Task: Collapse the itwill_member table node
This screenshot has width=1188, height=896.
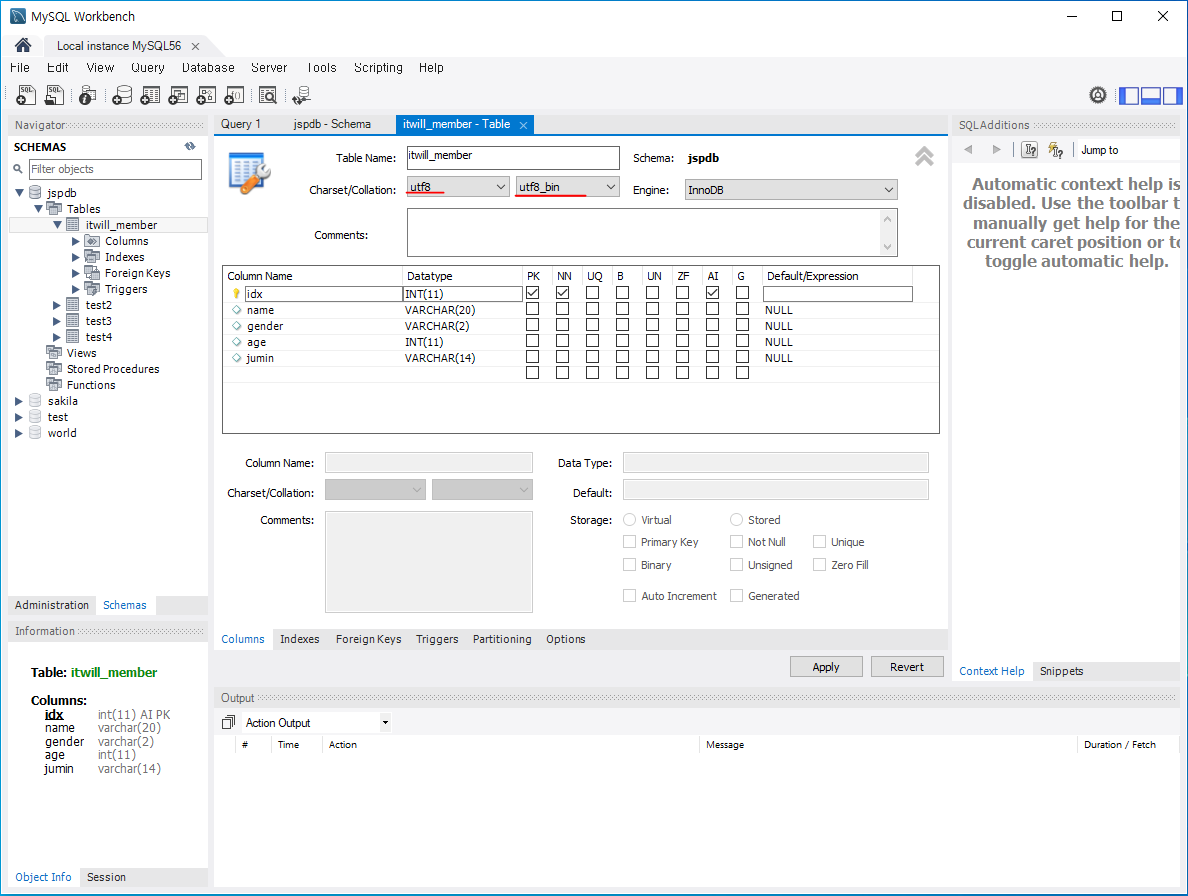Action: pos(58,224)
